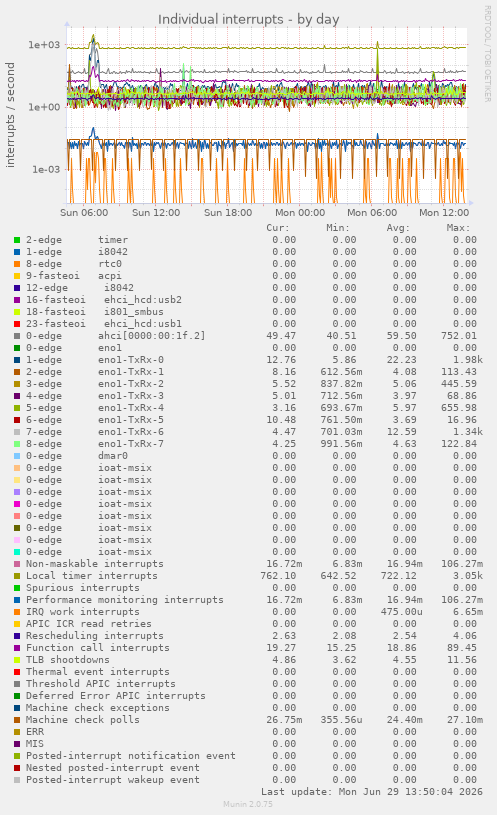Viewport: 497px width, 815px height.
Task: Click the swatch beside Local timer interrupts
Action: [x=17, y=576]
